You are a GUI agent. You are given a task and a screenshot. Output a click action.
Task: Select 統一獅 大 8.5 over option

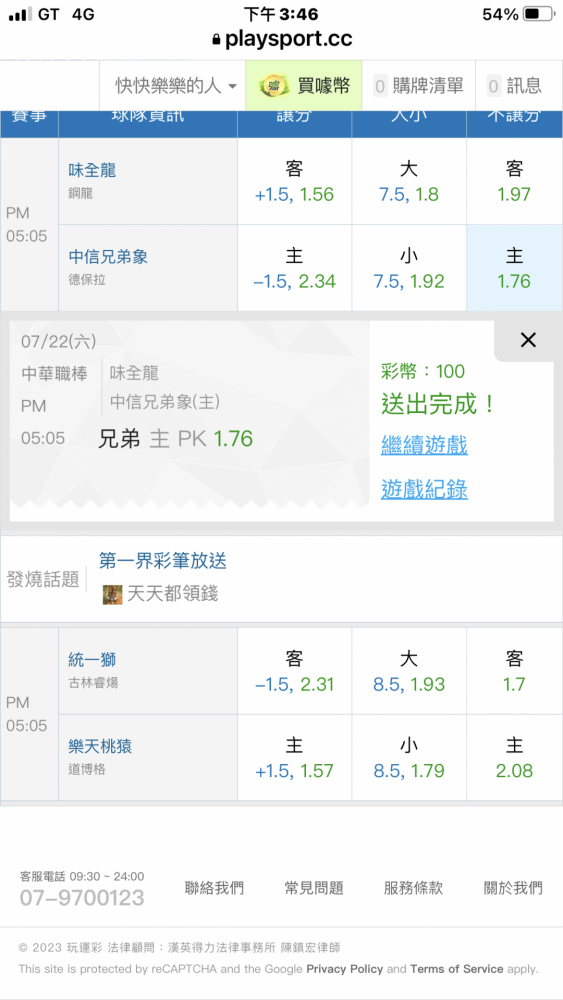click(x=409, y=671)
